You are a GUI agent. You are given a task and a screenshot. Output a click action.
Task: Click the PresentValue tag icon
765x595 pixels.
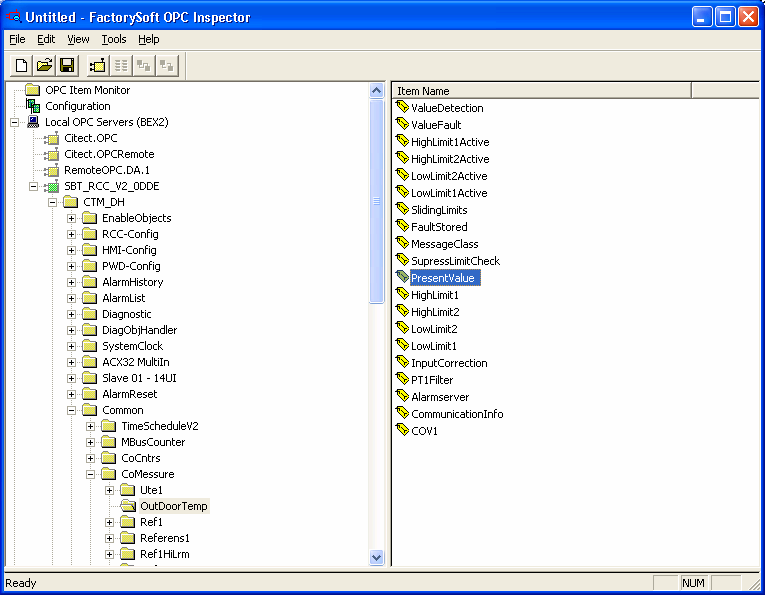click(402, 277)
